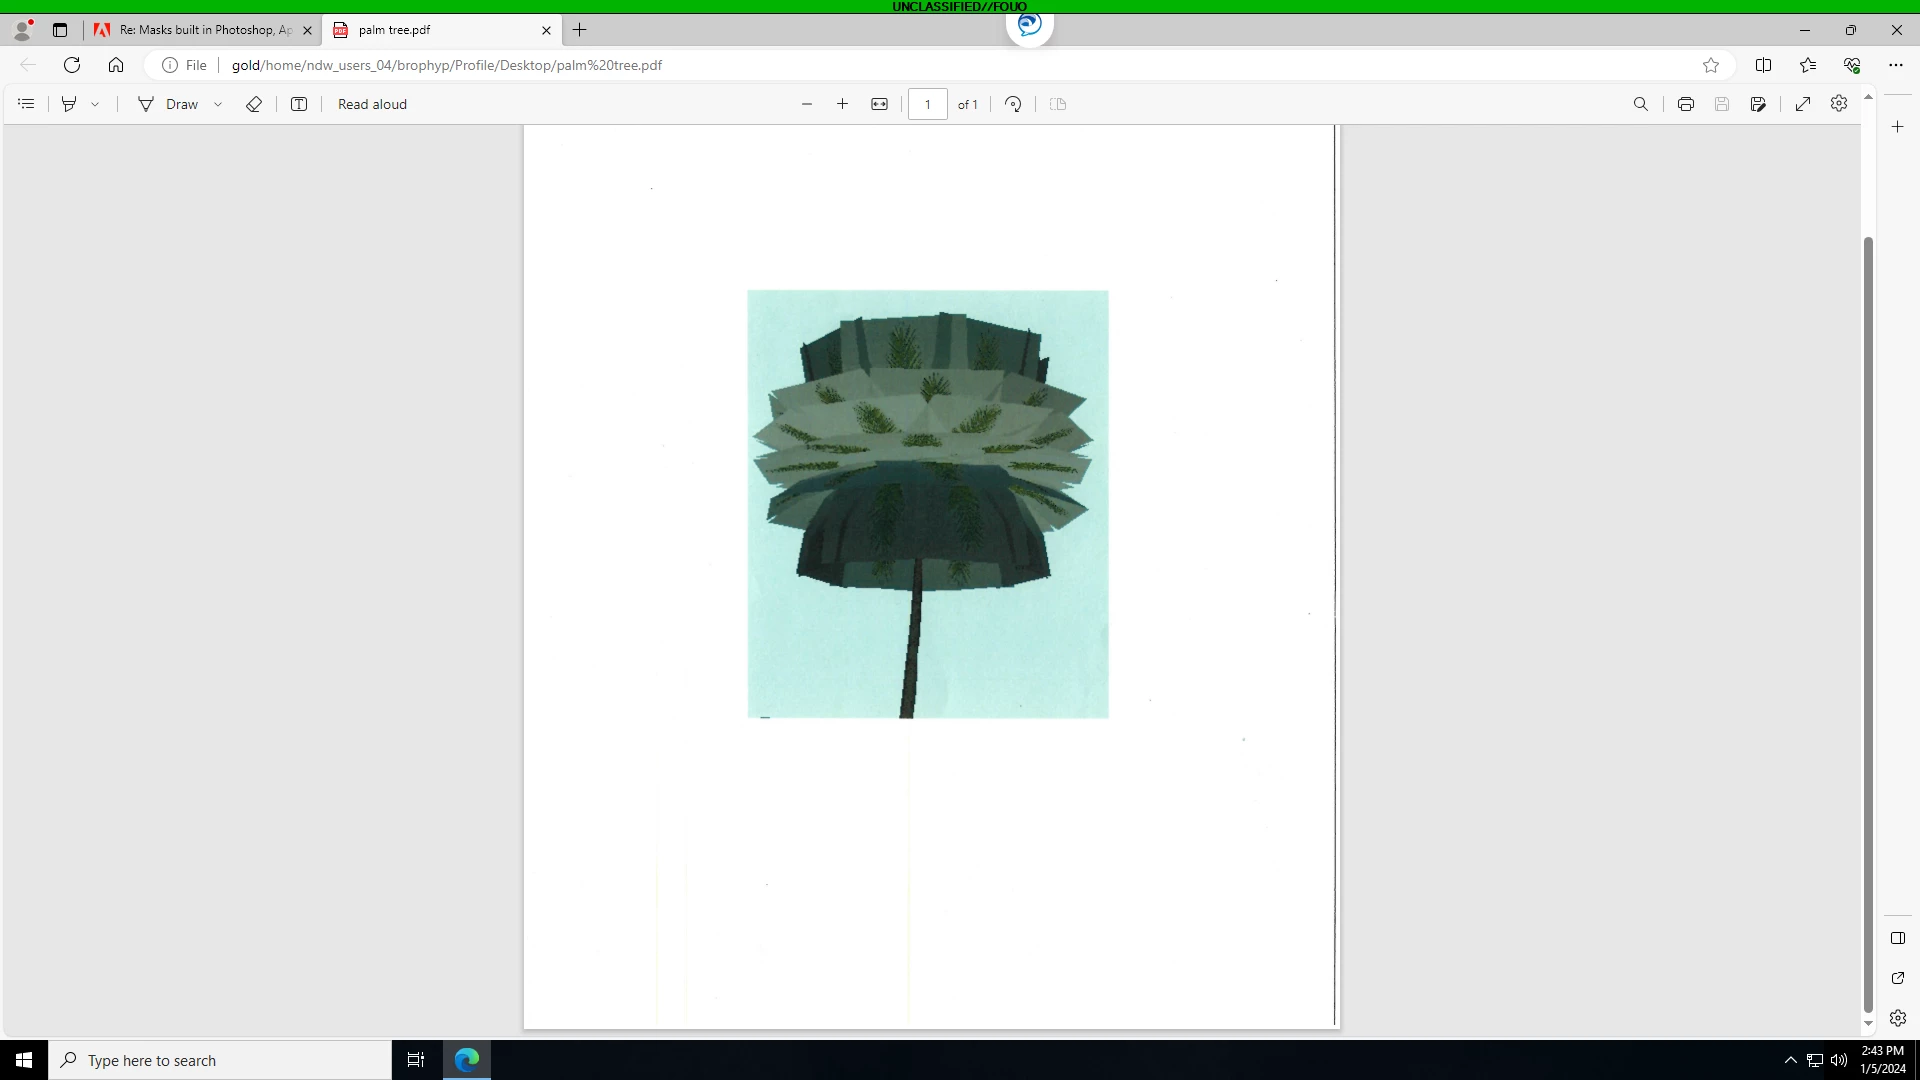Open the table of contents sidebar

point(27,104)
